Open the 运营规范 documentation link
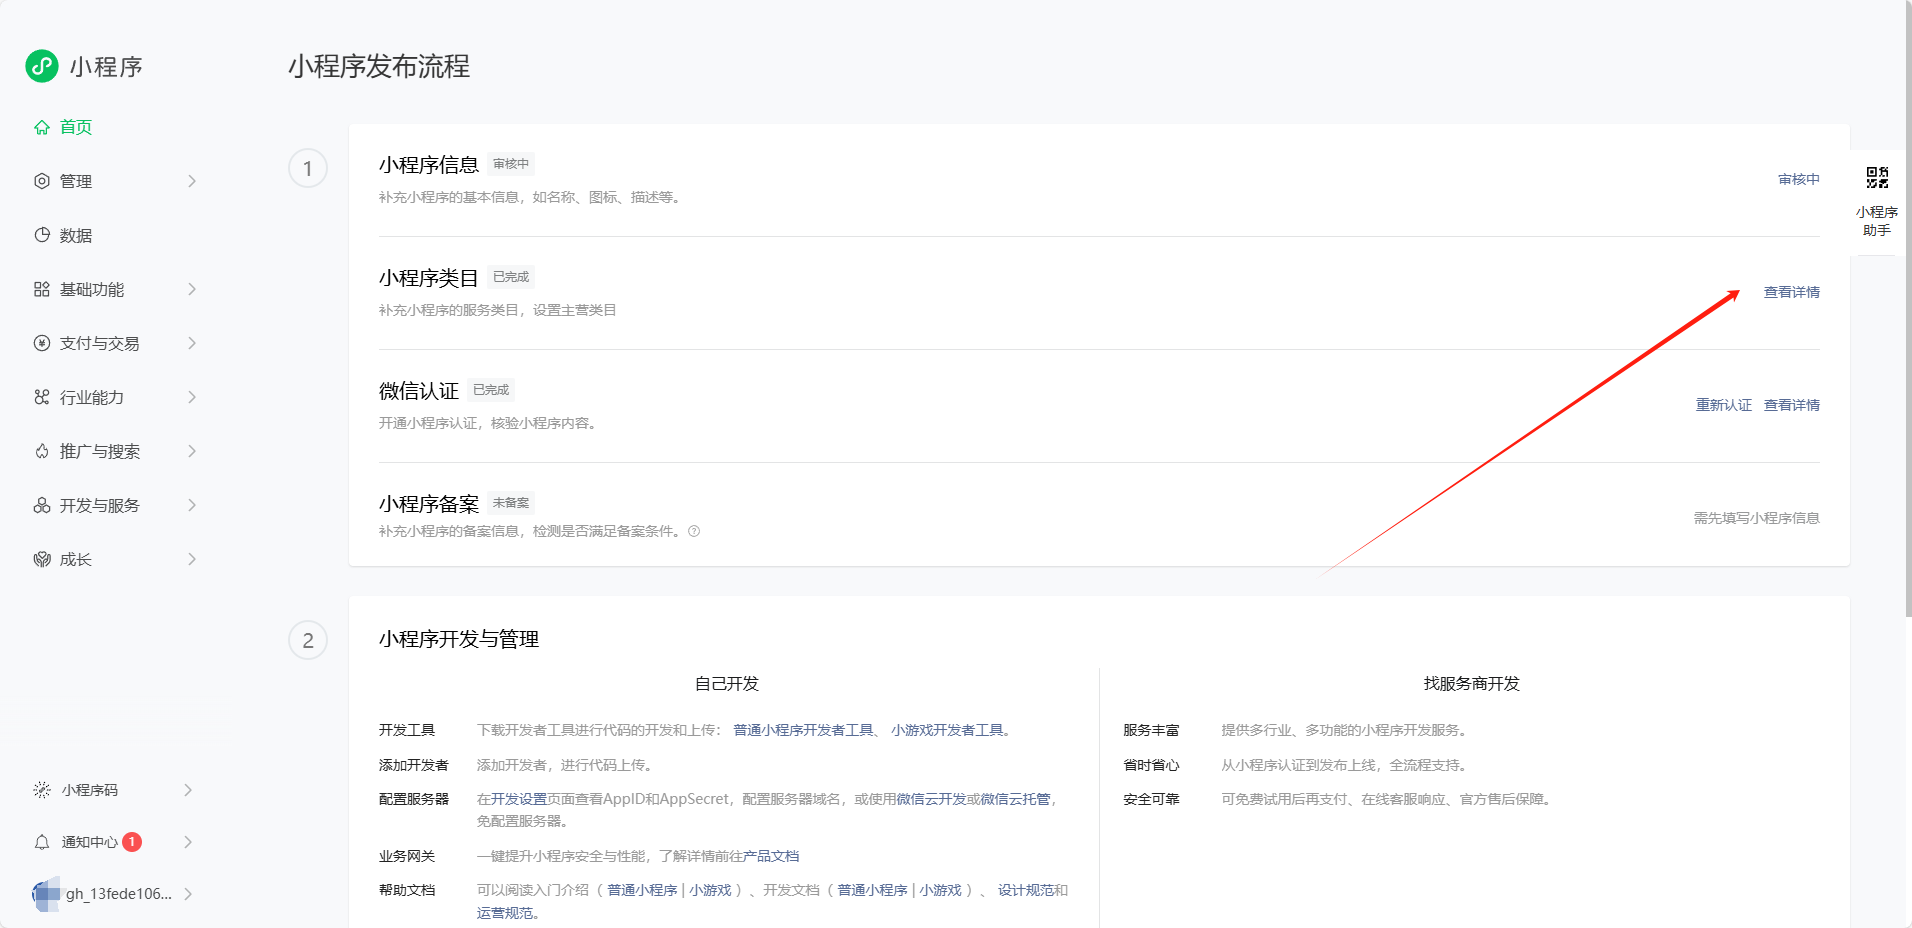The height and width of the screenshot is (928, 1912). coord(505,913)
